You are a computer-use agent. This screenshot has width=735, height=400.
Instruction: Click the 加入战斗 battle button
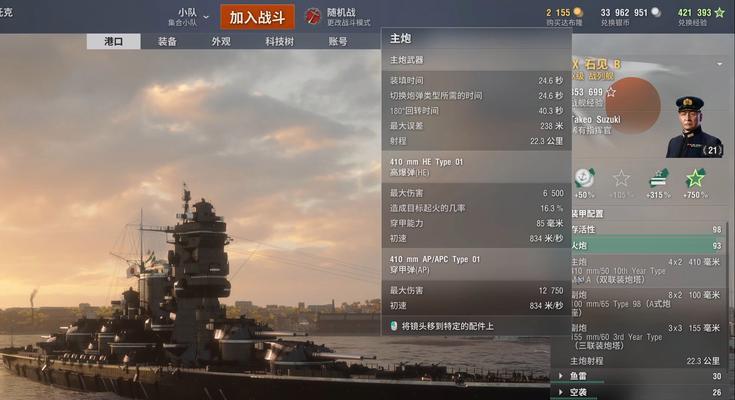[x=257, y=17]
